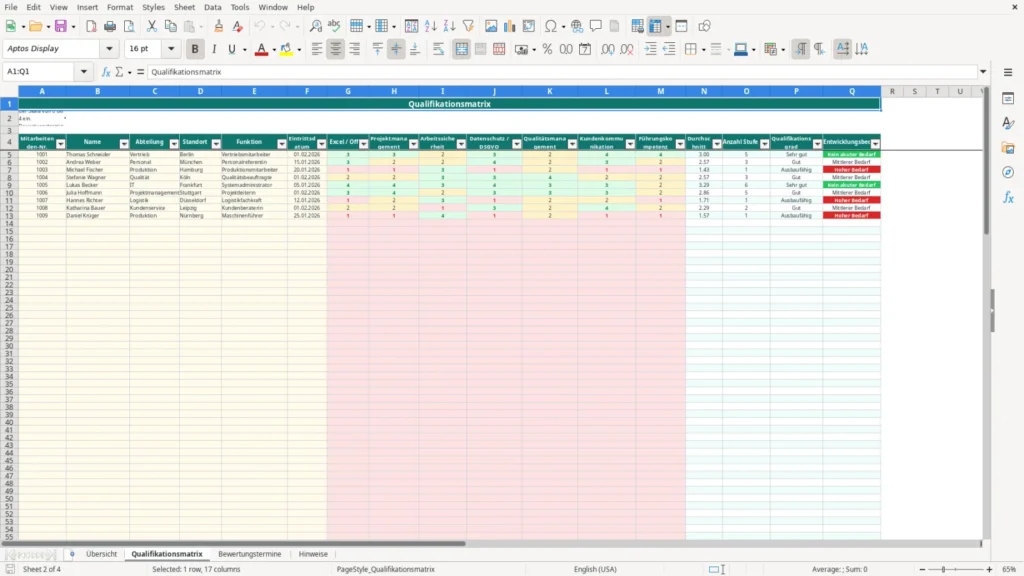Click the Copy icon

pyautogui.click(x=170, y=26)
